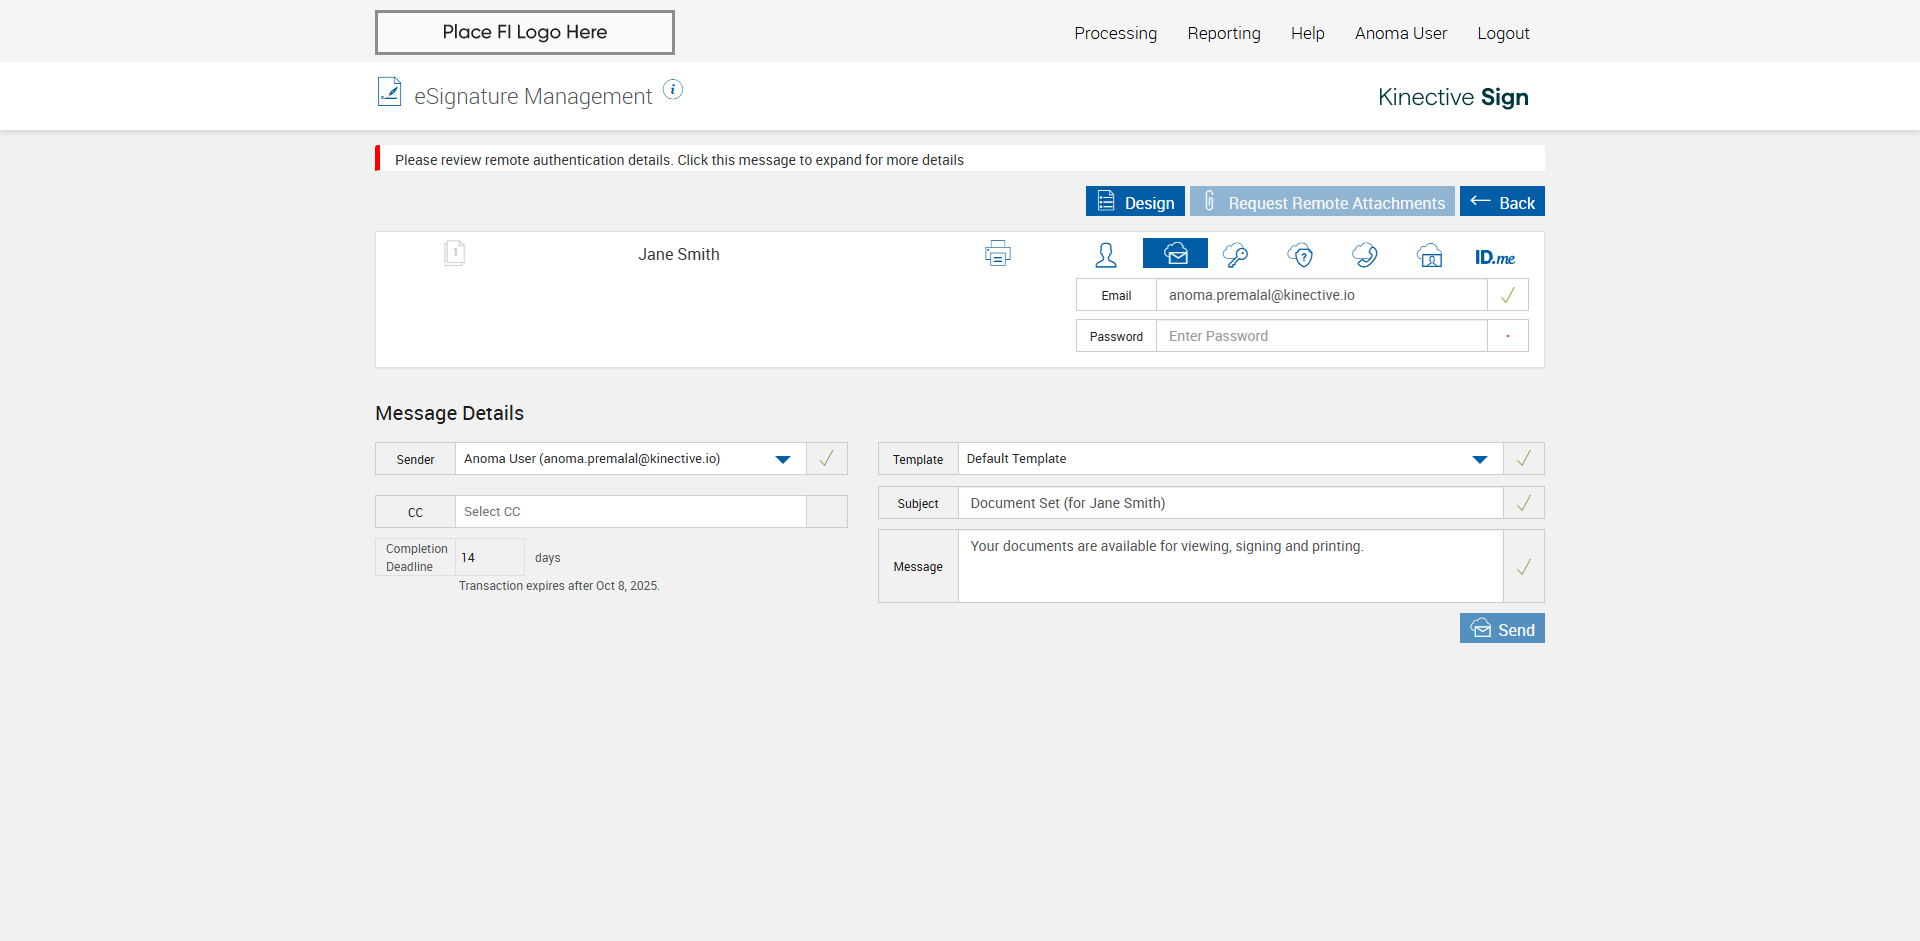Viewport: 1920px width, 941px height.
Task: Choose the ID.me authentication option
Action: (1494, 257)
